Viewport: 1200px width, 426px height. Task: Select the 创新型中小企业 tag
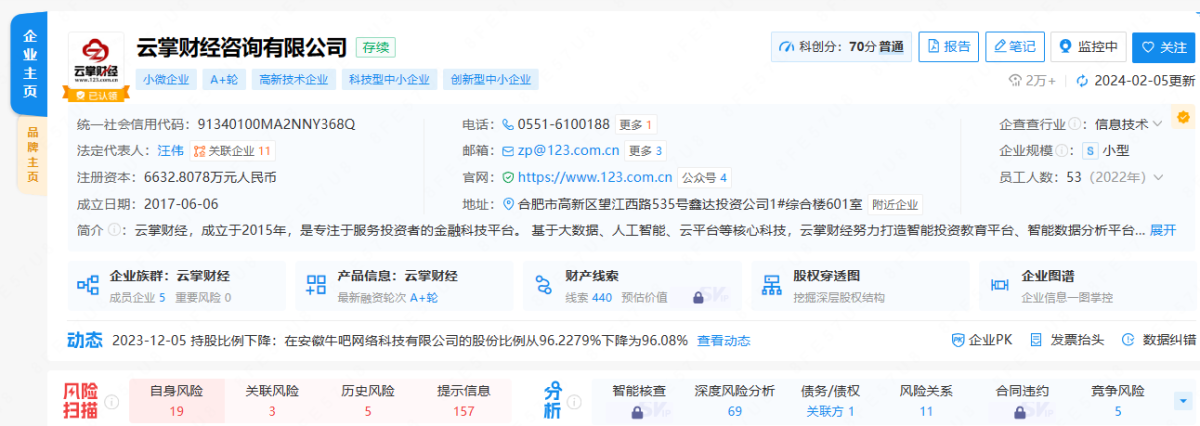[x=490, y=80]
